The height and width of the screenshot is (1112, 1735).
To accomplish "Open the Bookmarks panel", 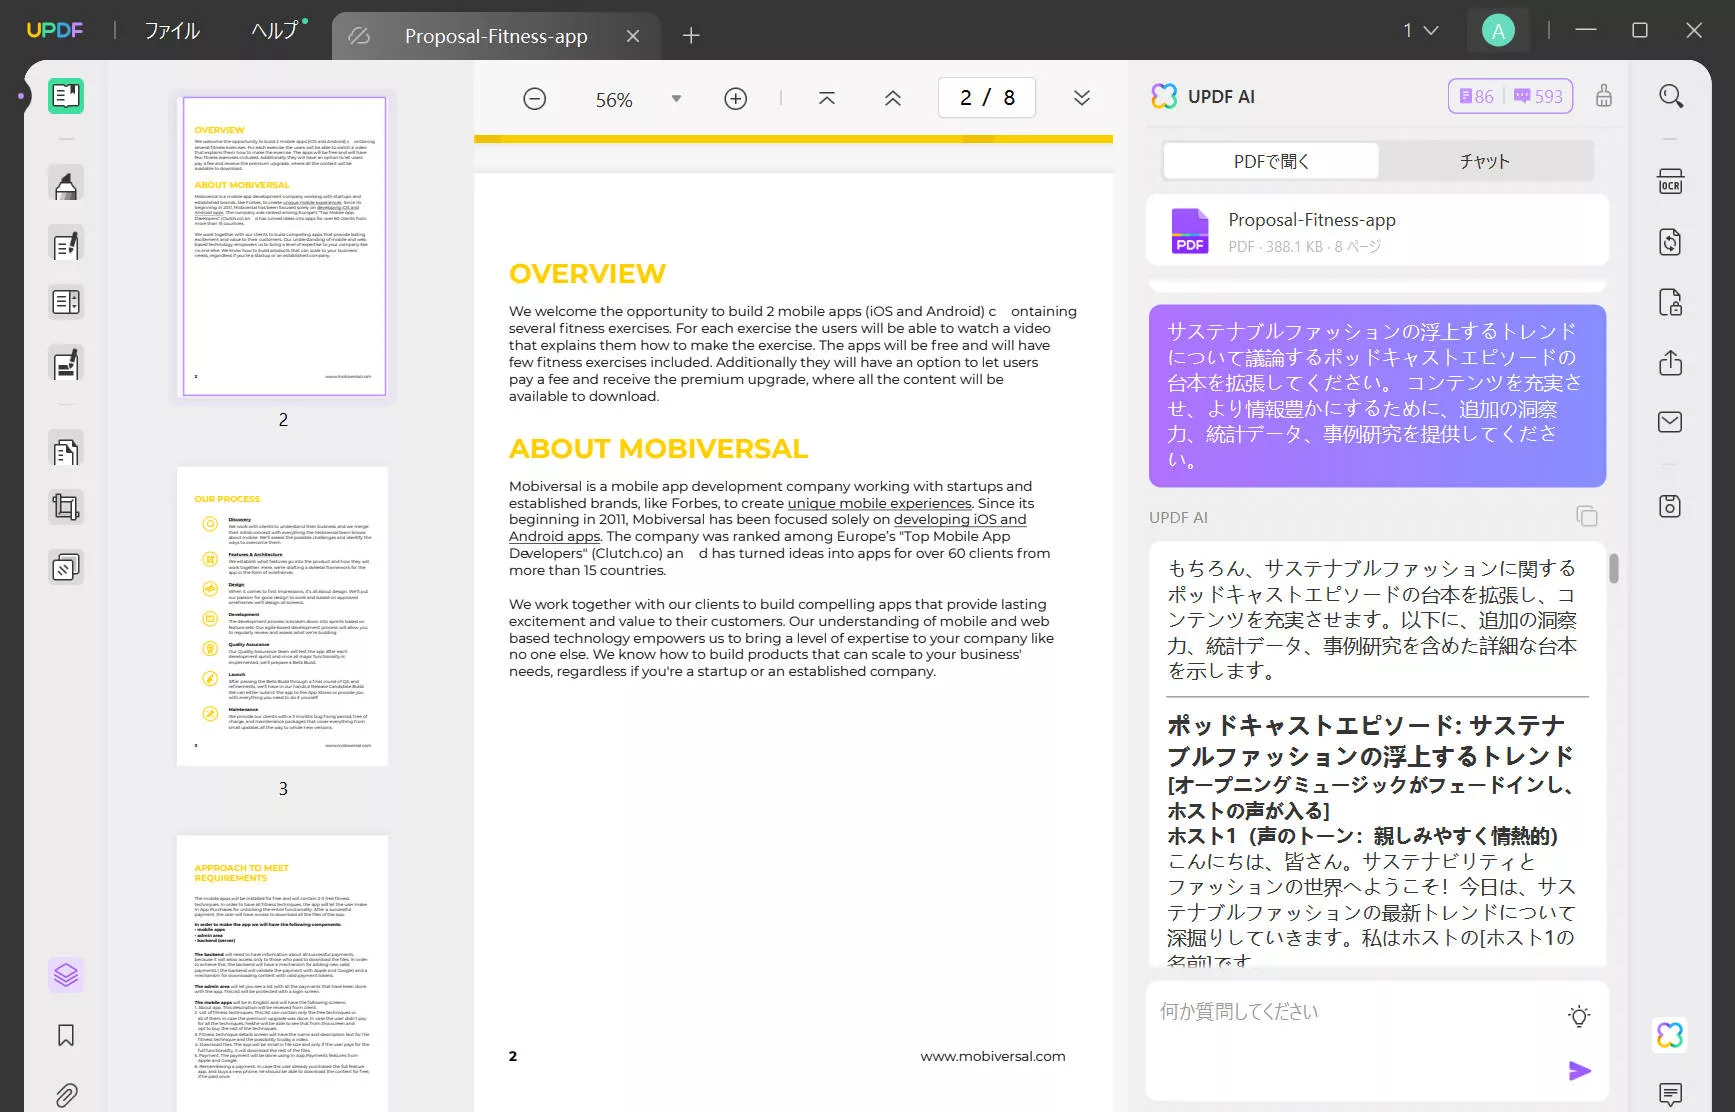I will click(x=66, y=1035).
